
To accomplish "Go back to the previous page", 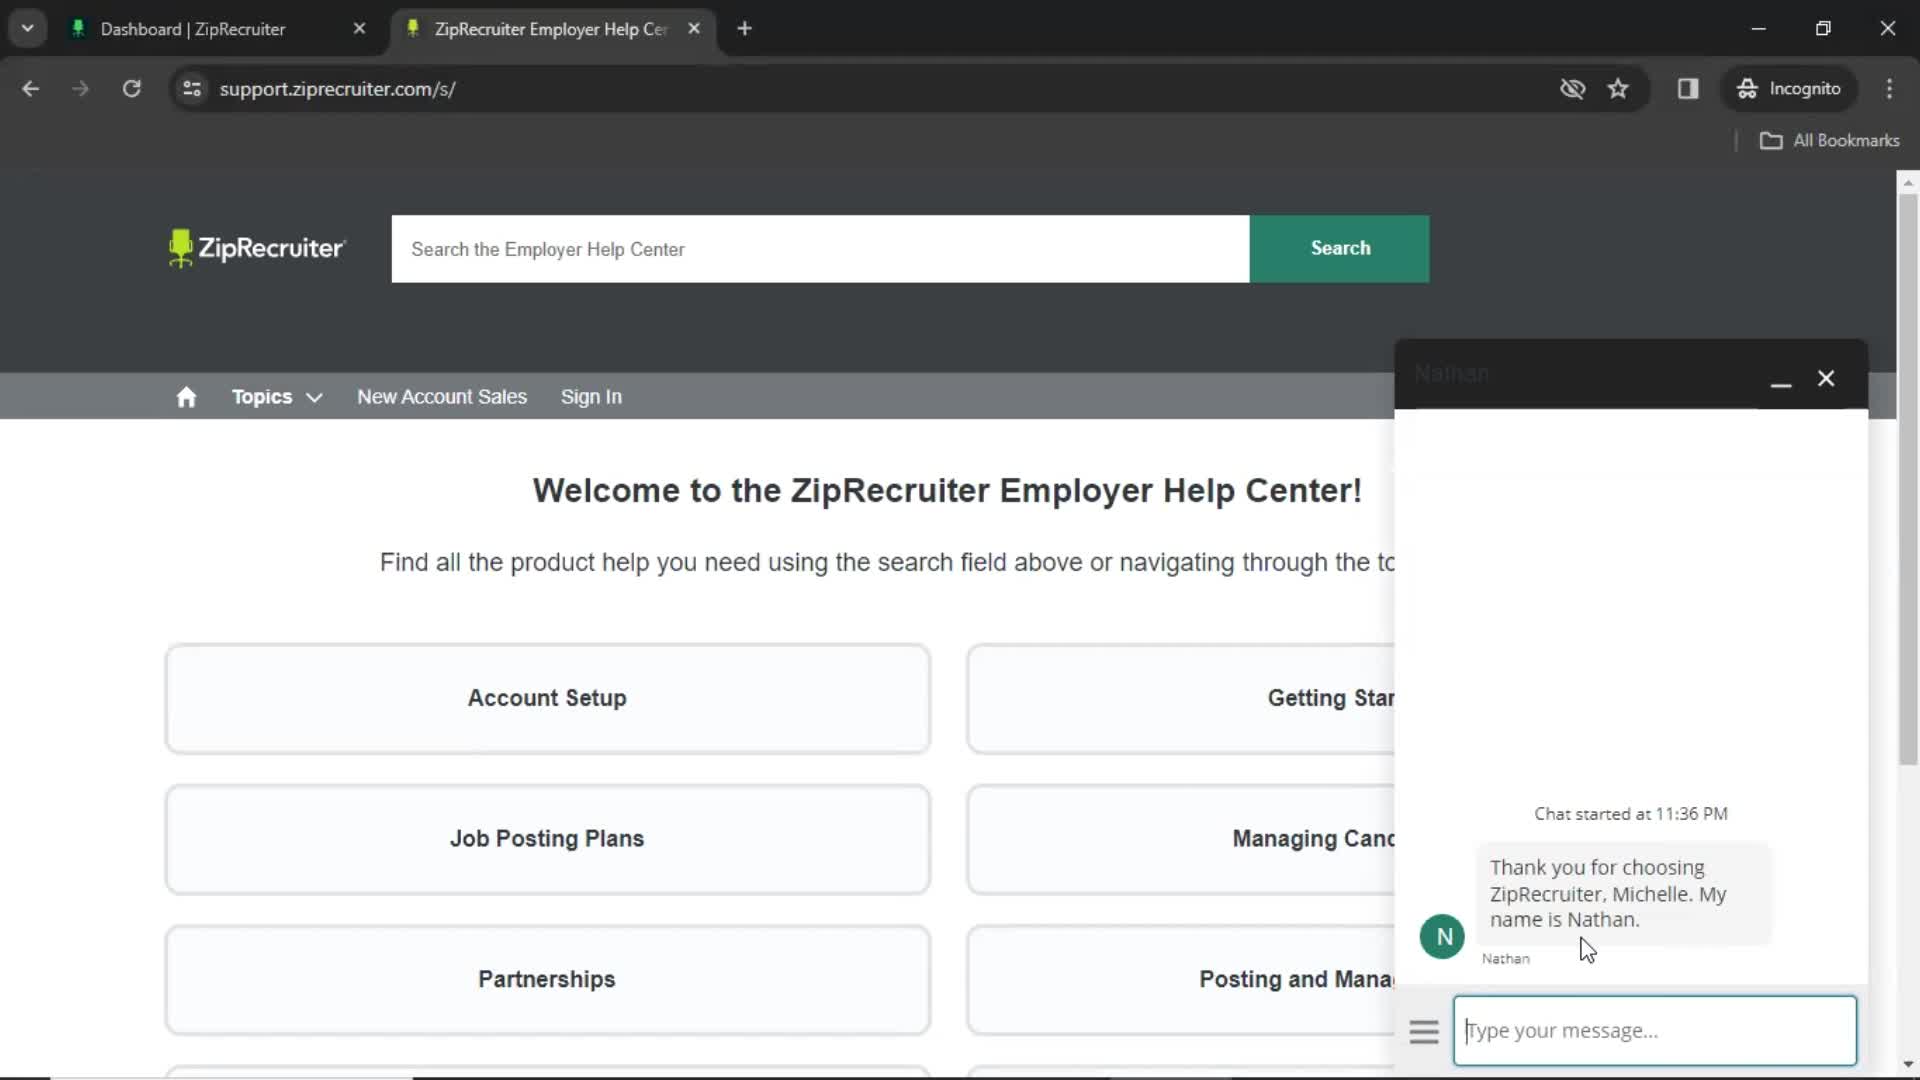I will [30, 89].
